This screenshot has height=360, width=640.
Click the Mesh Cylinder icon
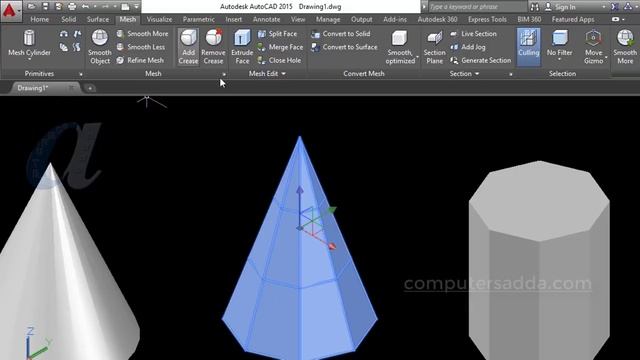pyautogui.click(x=29, y=38)
